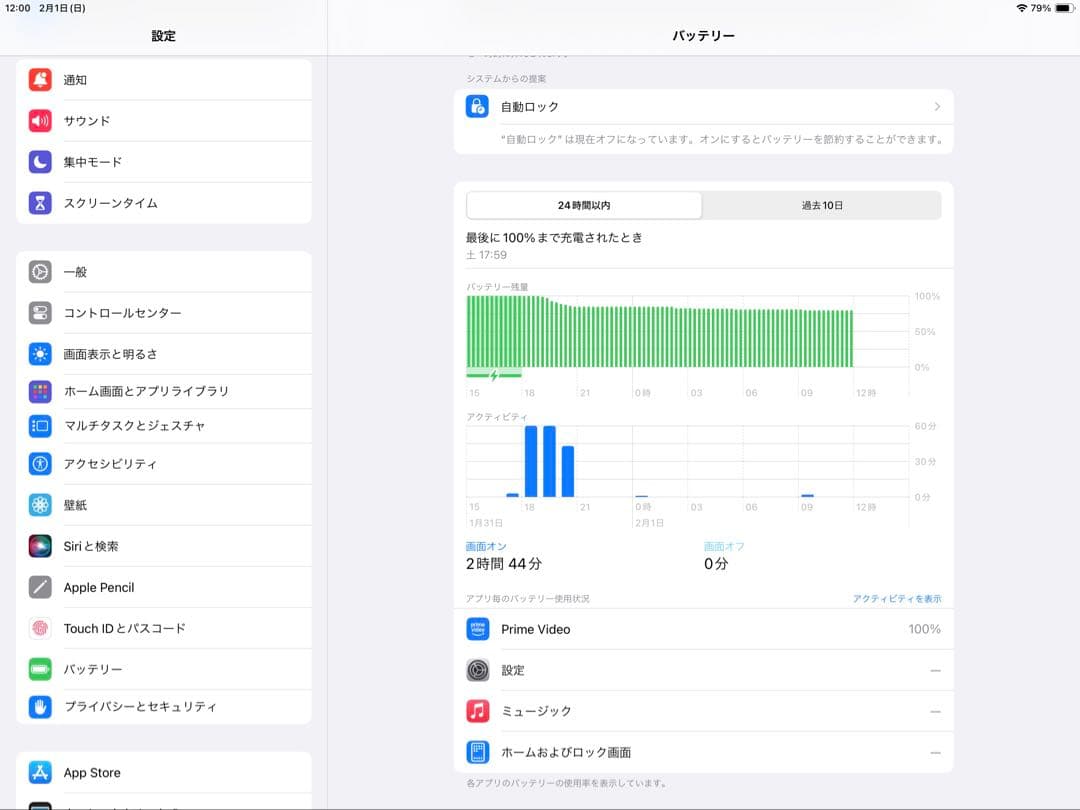
Task: Select the 一般 (General) gear icon
Action: [x=41, y=271]
